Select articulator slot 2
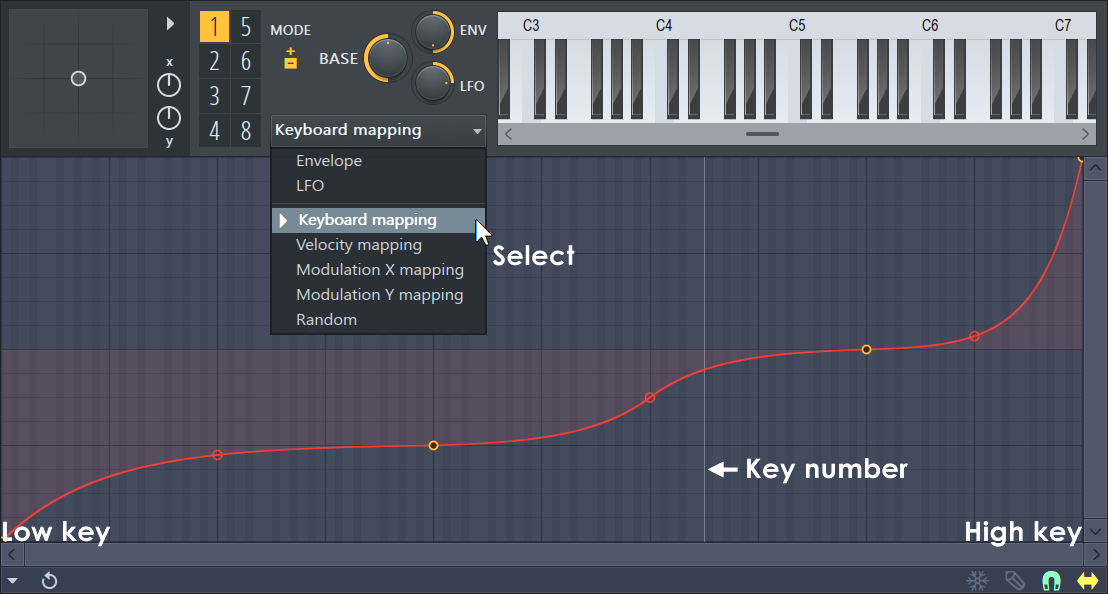Image resolution: width=1108 pixels, height=594 pixels. pos(214,61)
